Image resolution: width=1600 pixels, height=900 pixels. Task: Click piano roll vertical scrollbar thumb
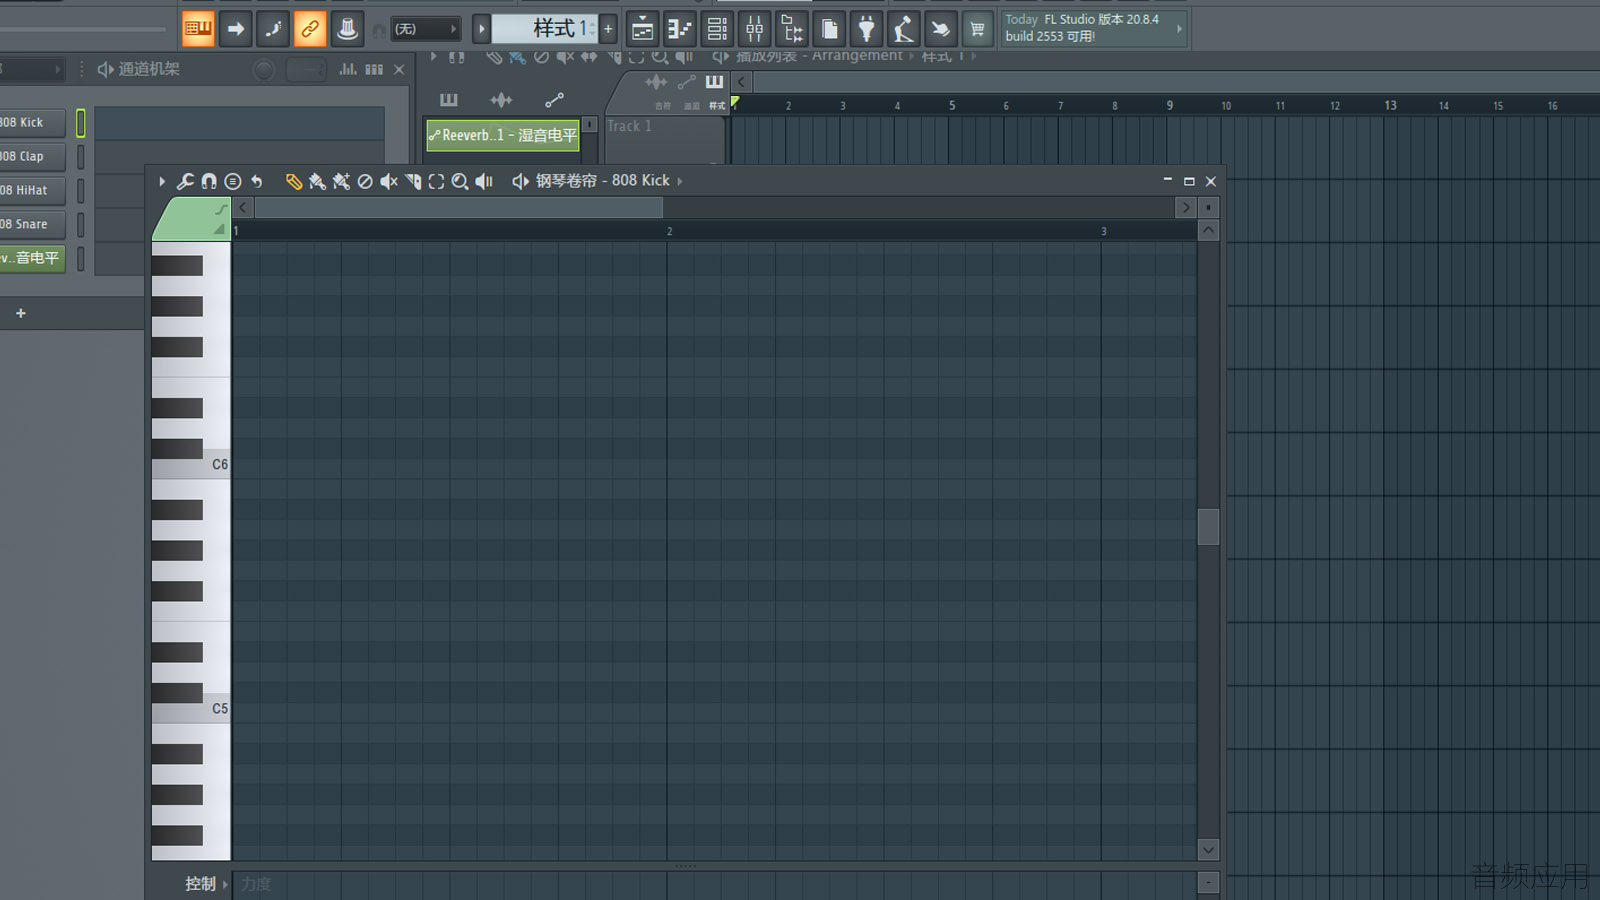1208,527
